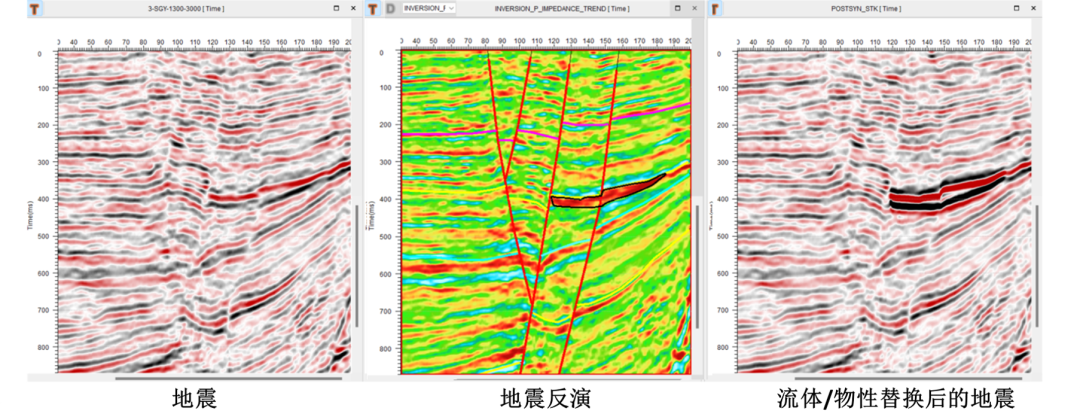
Task: Click the T icon of the POSTSYN_STK window
Action: pyautogui.click(x=716, y=9)
